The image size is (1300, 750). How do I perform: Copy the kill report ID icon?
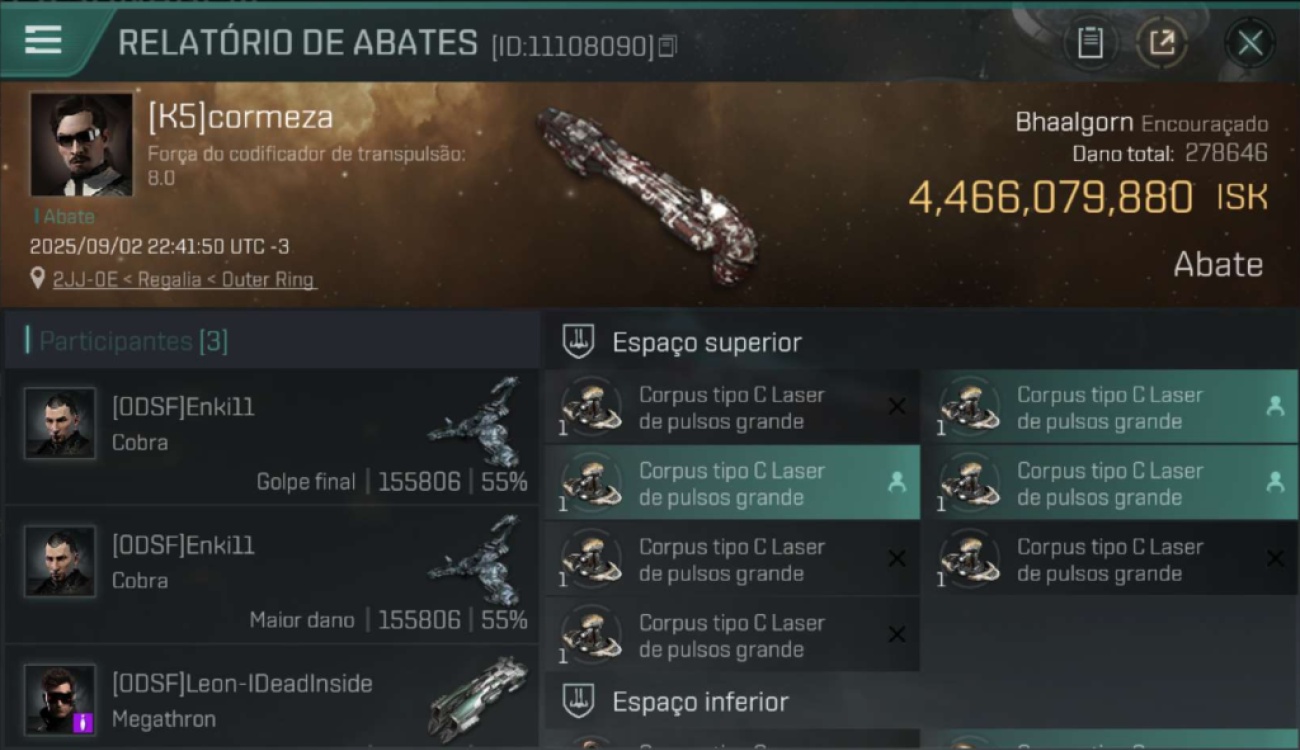point(667,46)
